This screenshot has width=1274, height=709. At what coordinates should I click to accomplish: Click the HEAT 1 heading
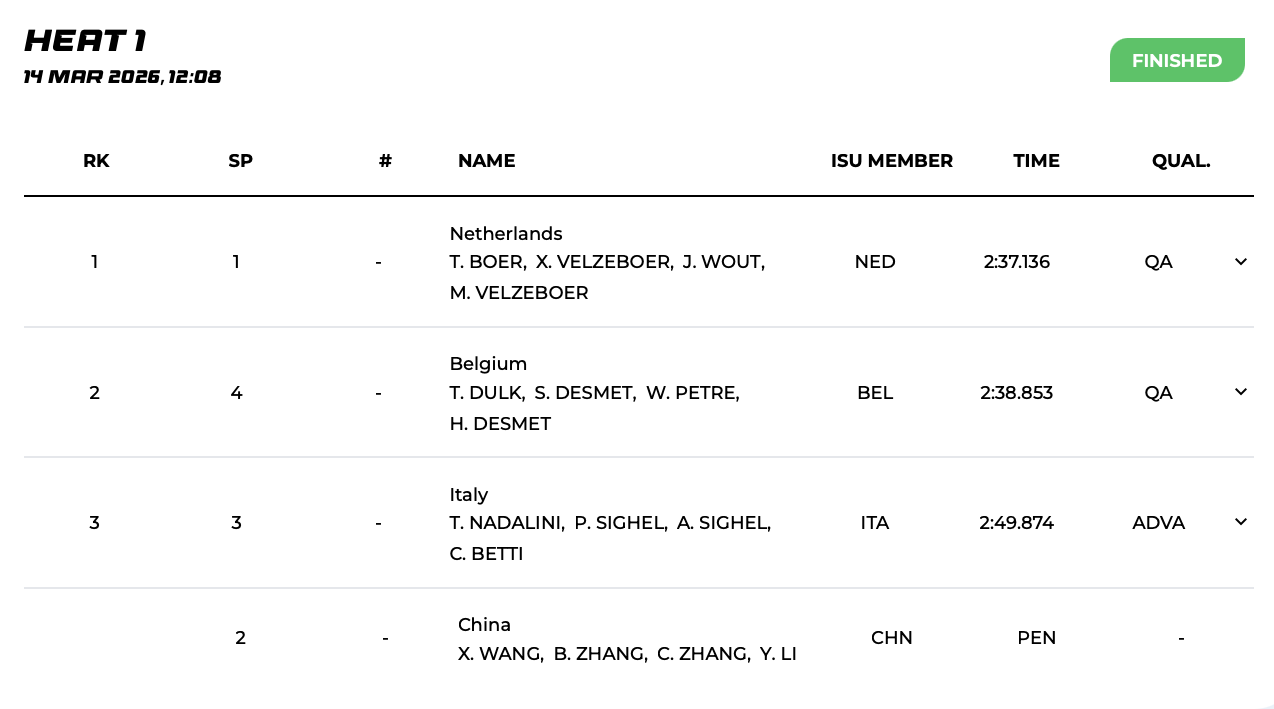[x=86, y=41]
